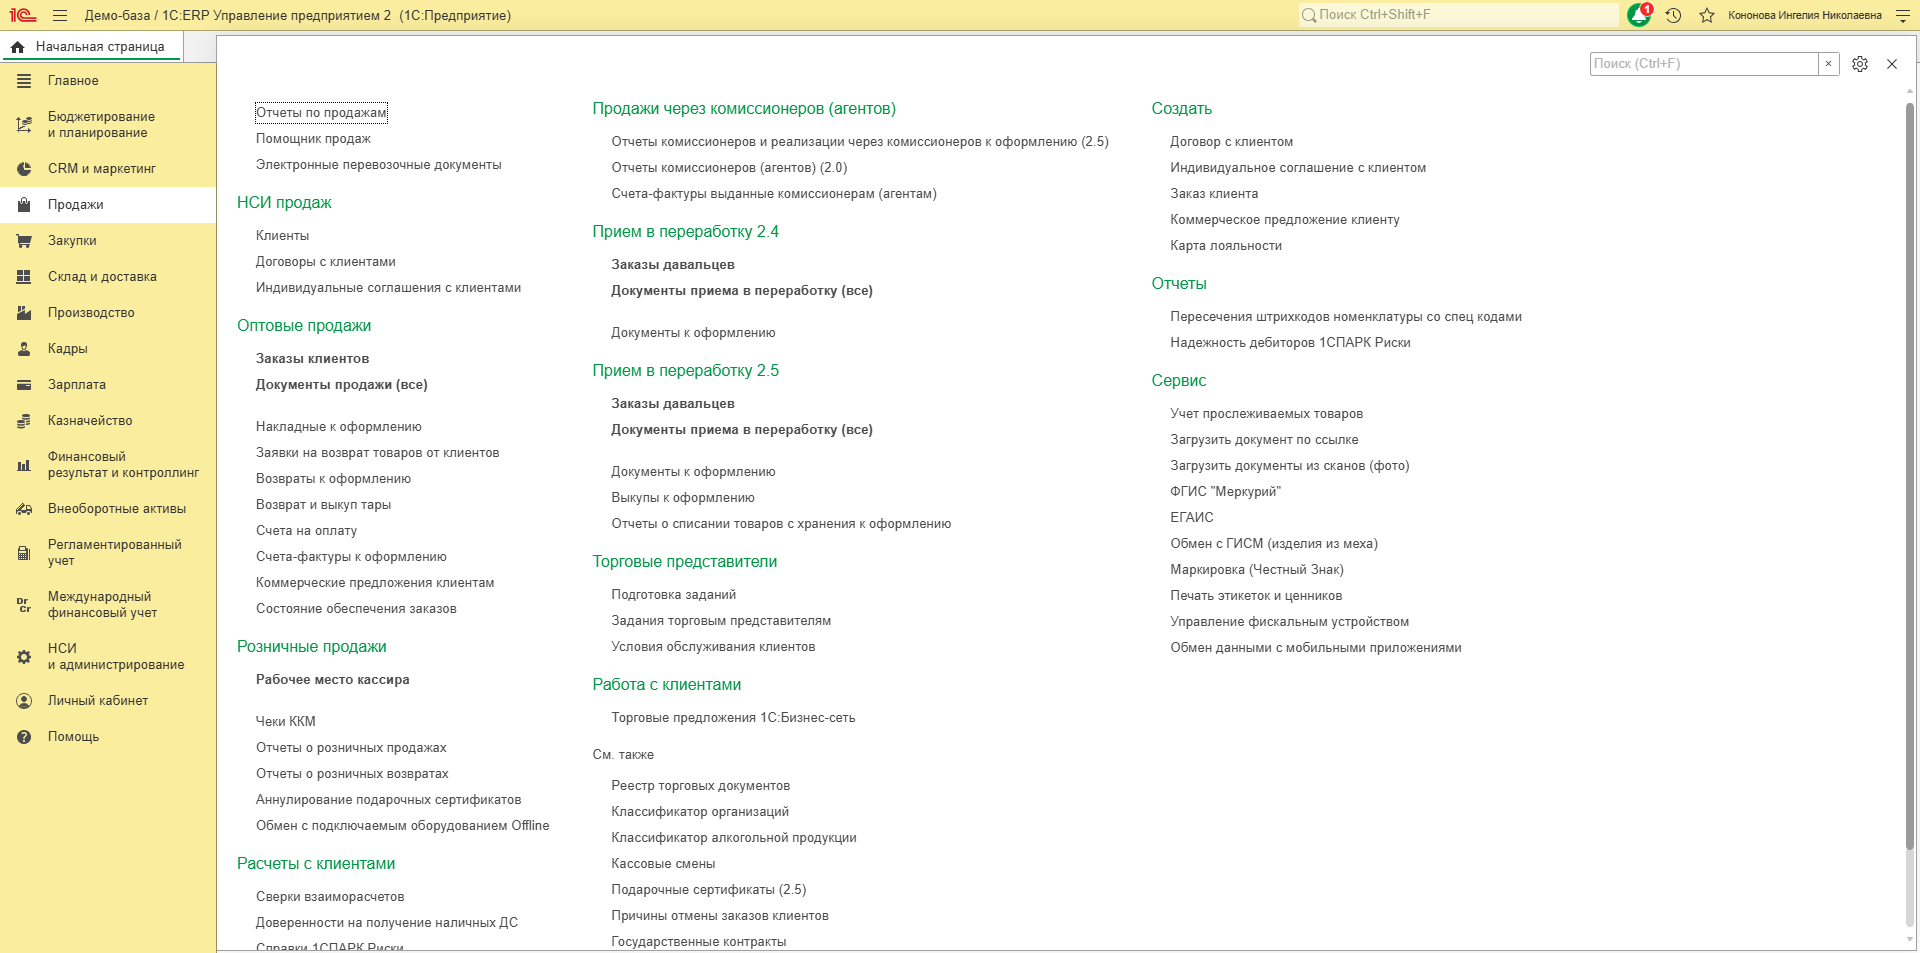Open Кассовые смены
The image size is (1920, 953).
point(663,864)
